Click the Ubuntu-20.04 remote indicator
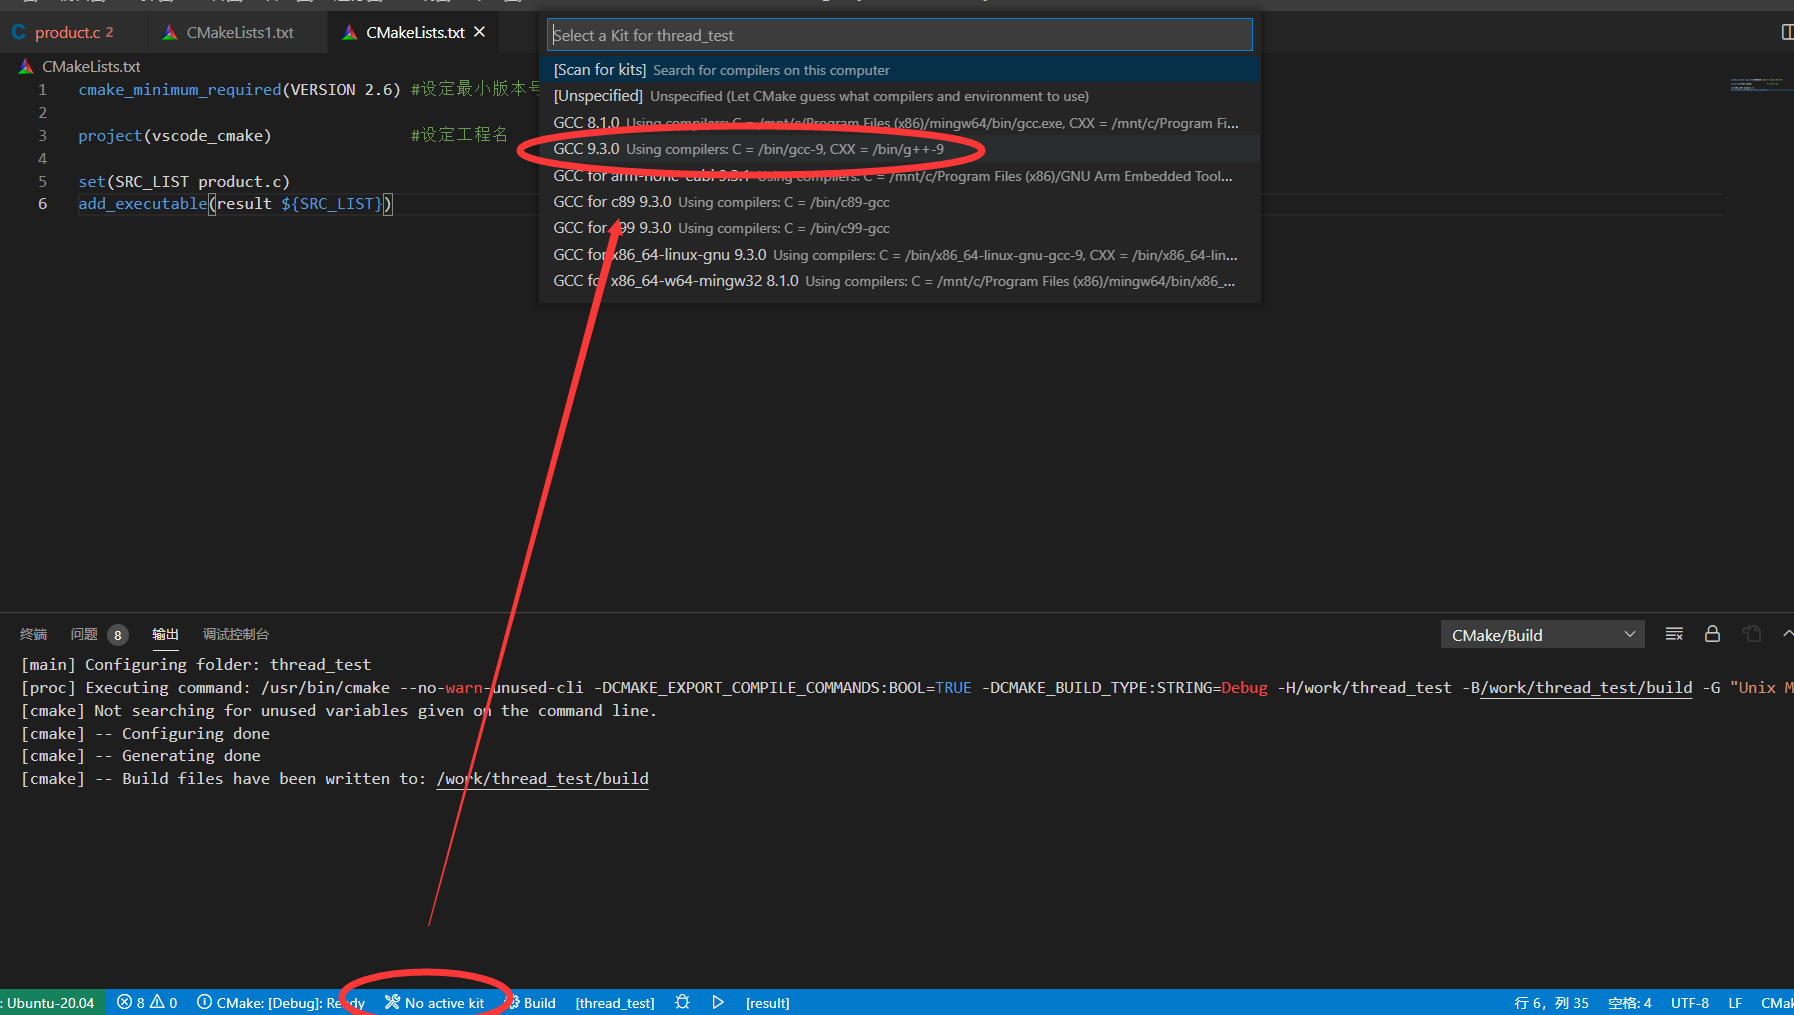Viewport: 1794px width, 1015px height. [52, 1002]
